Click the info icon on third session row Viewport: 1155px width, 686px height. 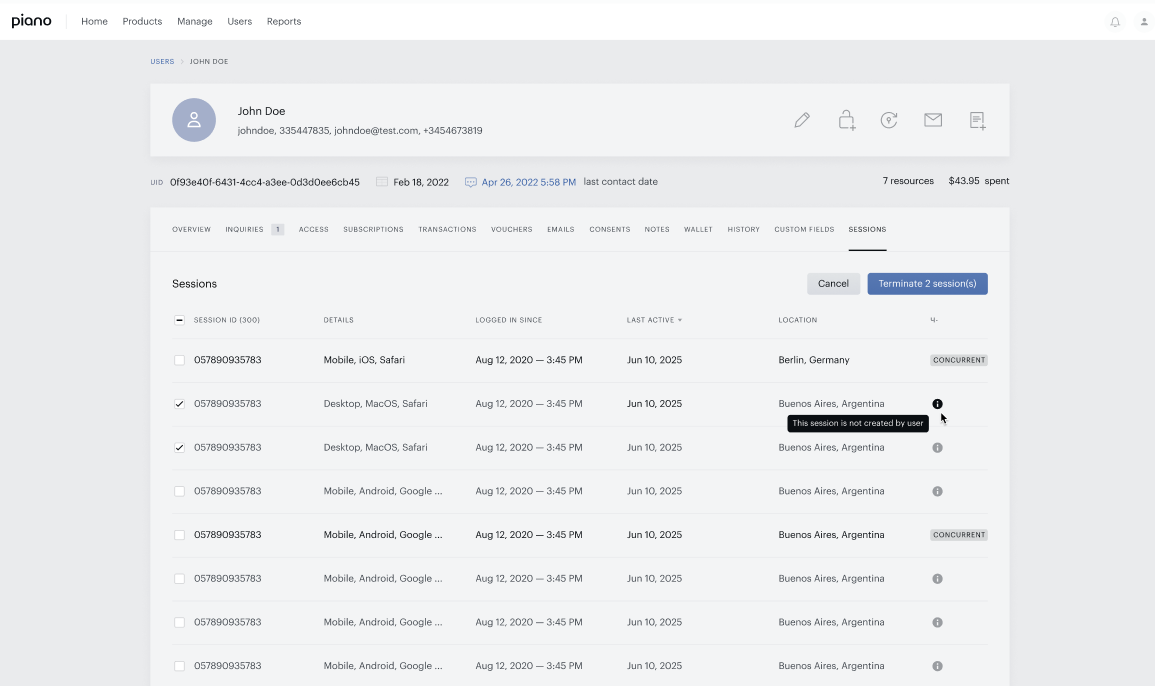937,447
